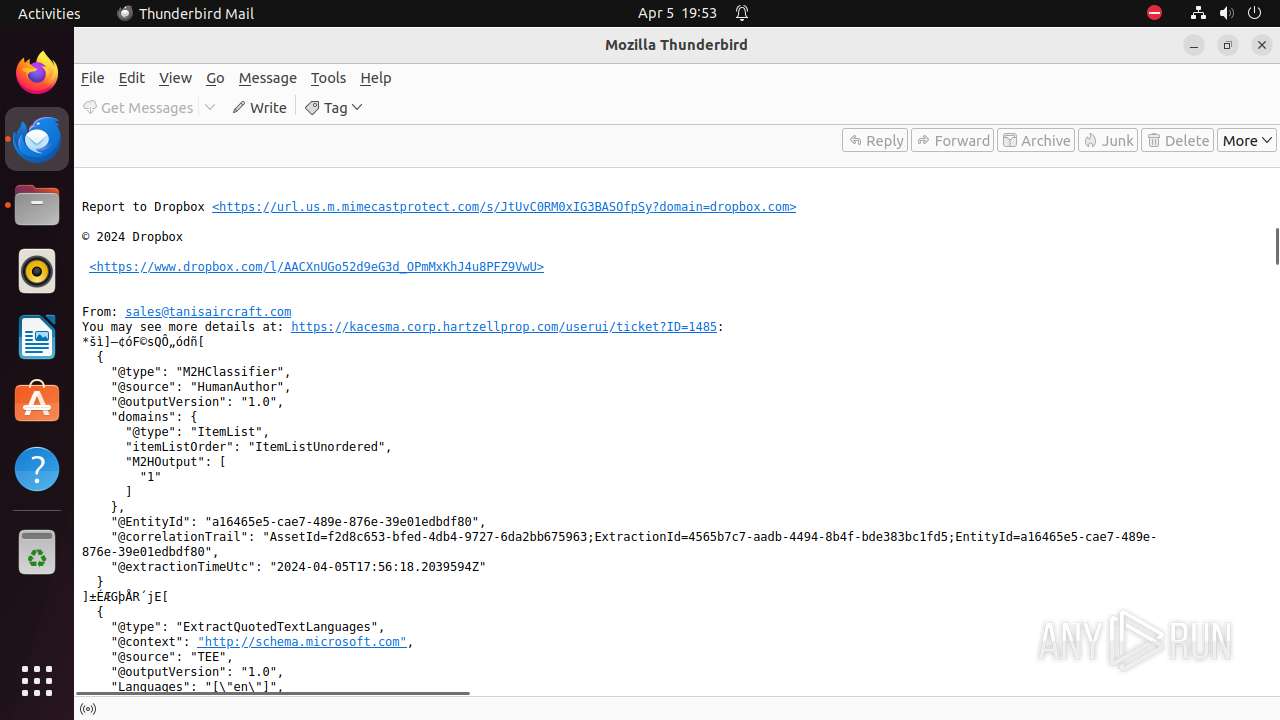Open Help from the dock
The height and width of the screenshot is (720, 1280).
pyautogui.click(x=37, y=469)
